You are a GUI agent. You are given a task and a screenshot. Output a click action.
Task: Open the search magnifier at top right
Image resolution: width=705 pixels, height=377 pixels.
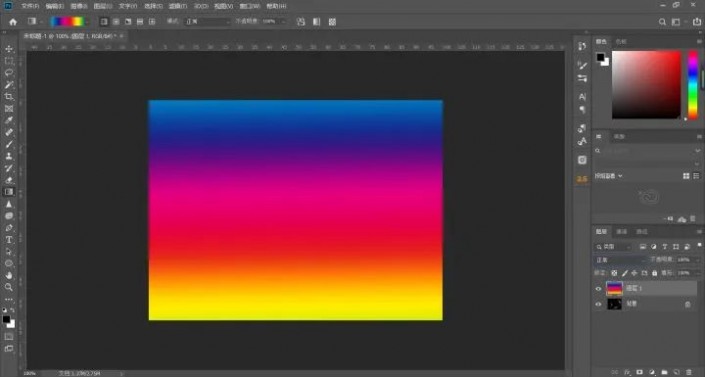click(x=662, y=22)
